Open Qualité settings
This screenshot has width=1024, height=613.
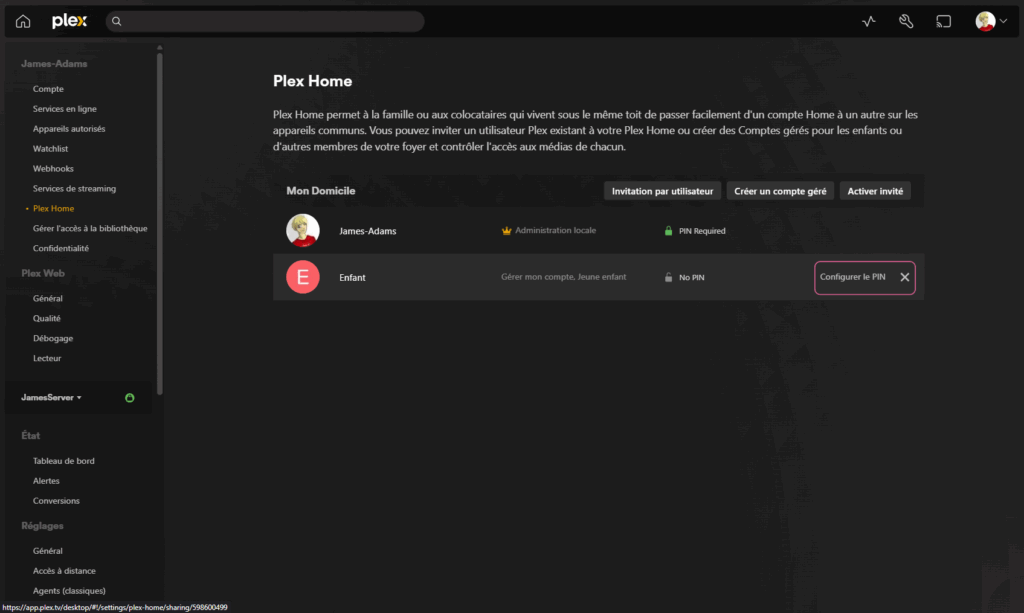[x=46, y=318]
